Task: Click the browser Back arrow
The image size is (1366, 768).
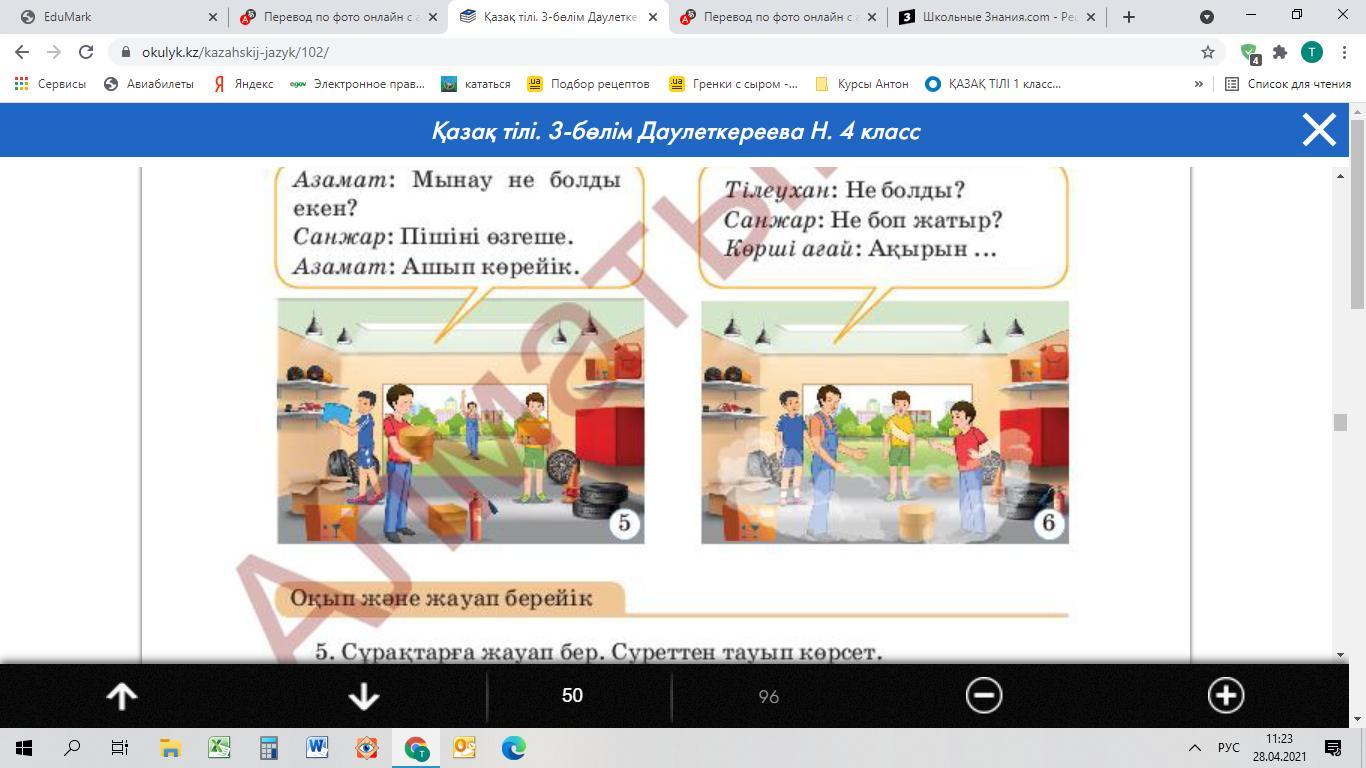Action: (x=22, y=52)
